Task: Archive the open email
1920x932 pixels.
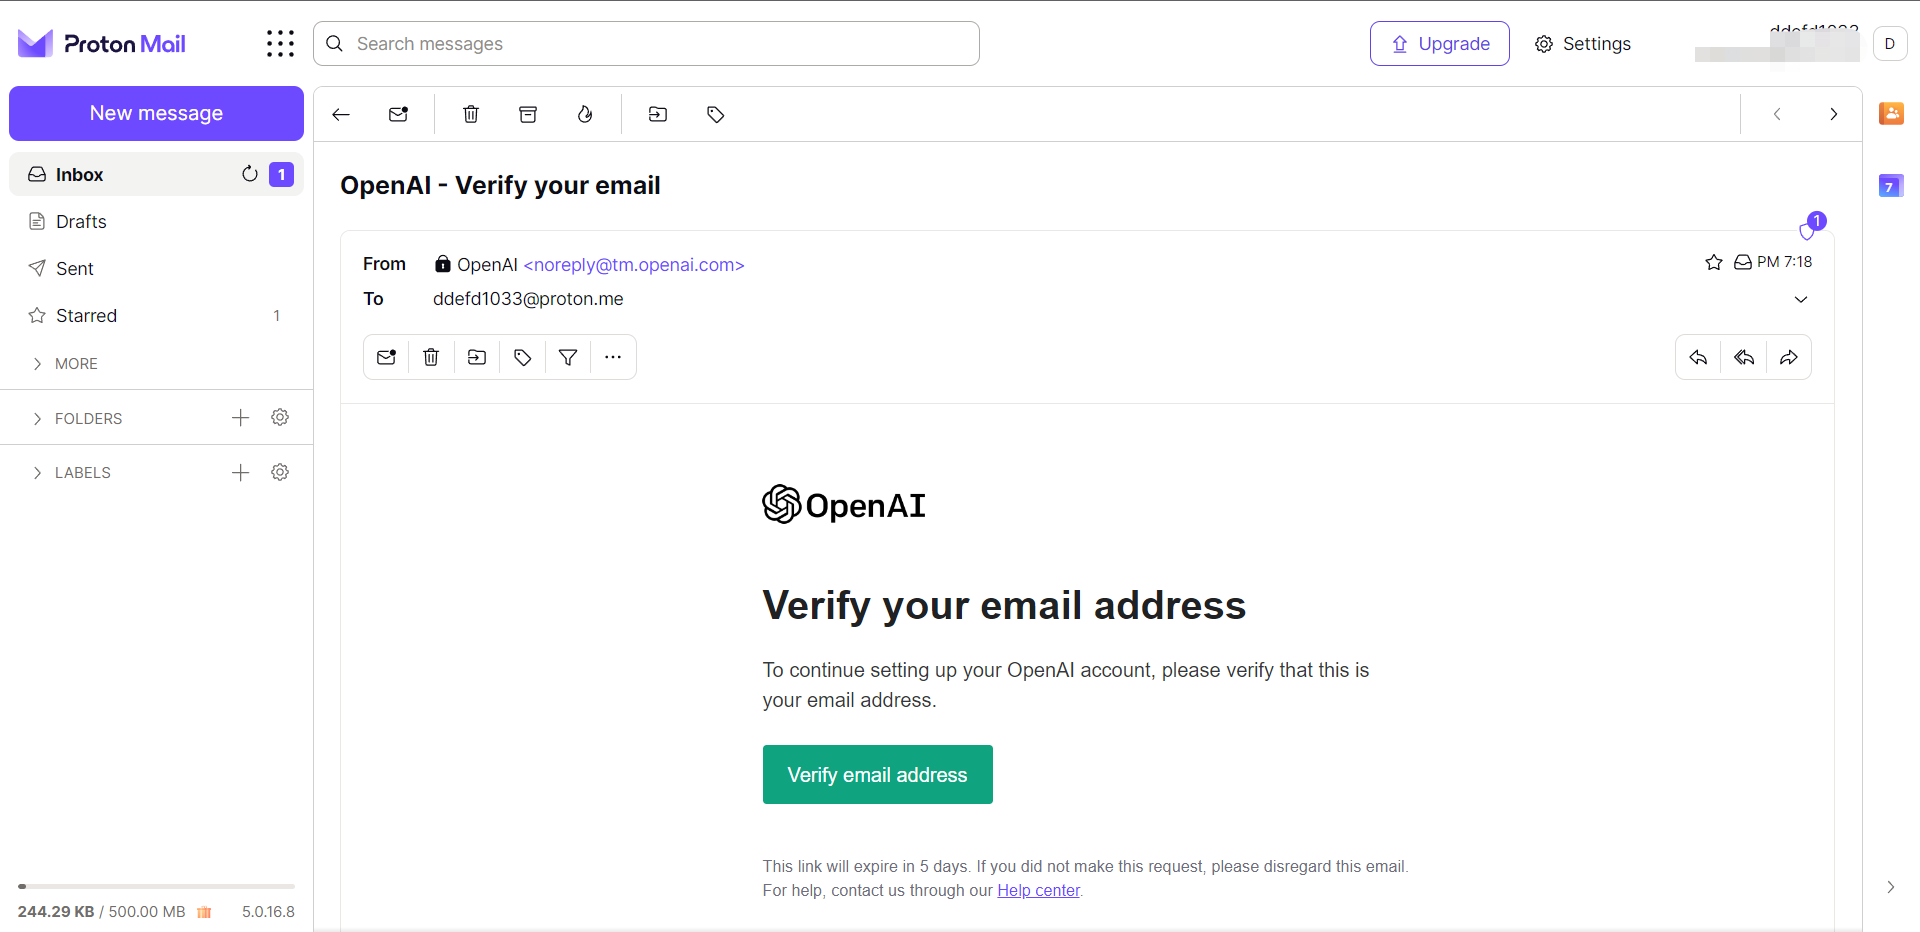Action: click(528, 114)
